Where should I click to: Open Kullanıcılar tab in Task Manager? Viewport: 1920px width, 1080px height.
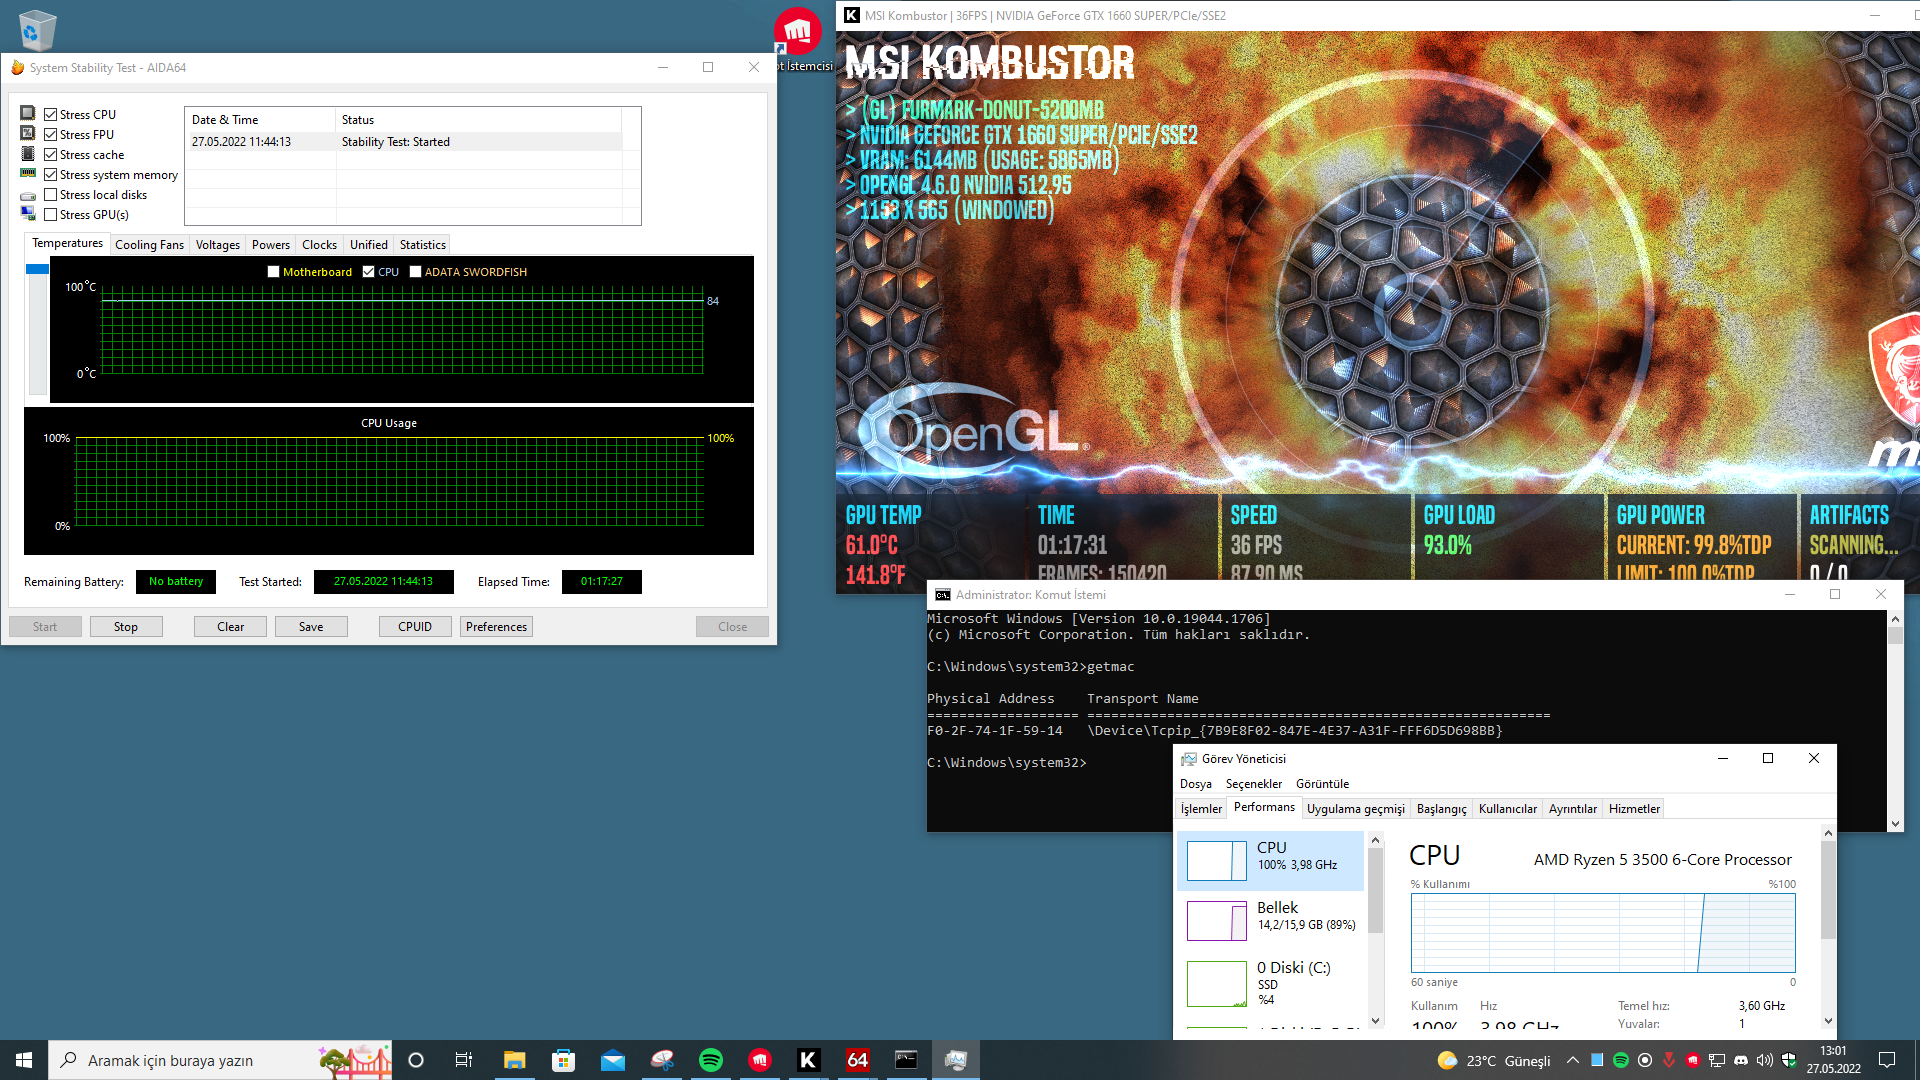click(x=1507, y=809)
